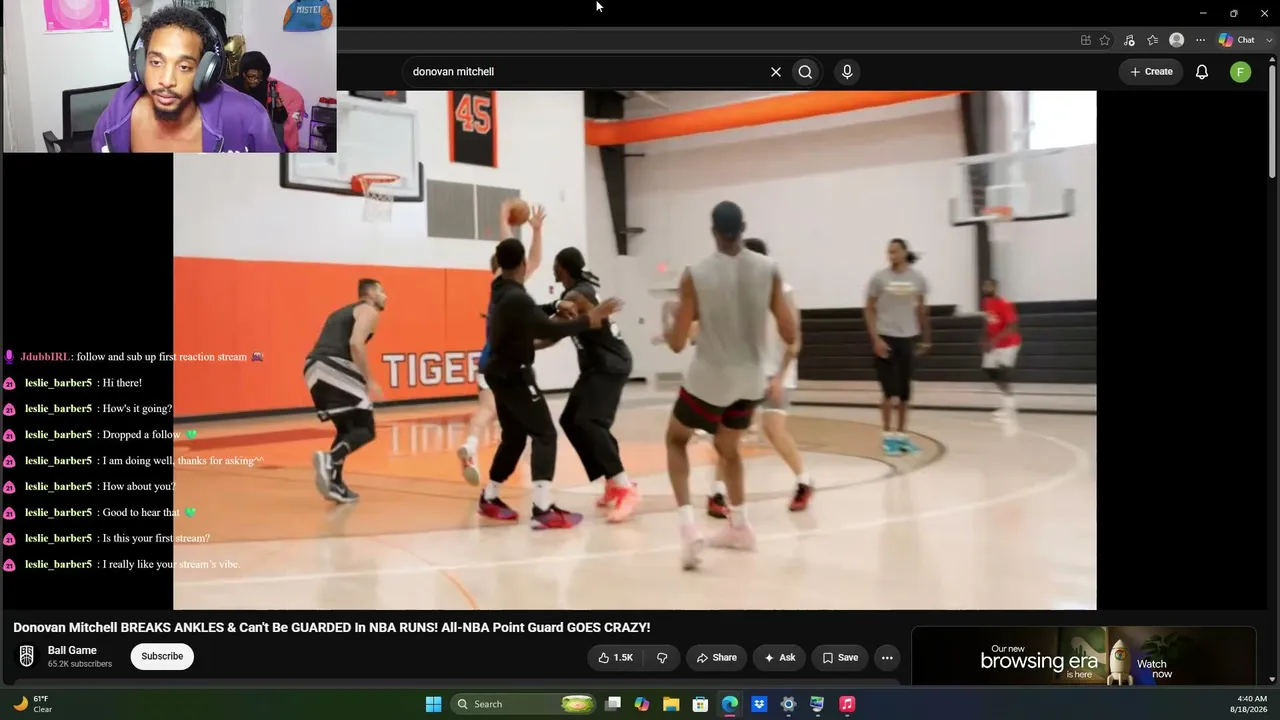Image resolution: width=1280 pixels, height=720 pixels.
Task: Open the Copilot Chat button
Action: coord(1237,40)
